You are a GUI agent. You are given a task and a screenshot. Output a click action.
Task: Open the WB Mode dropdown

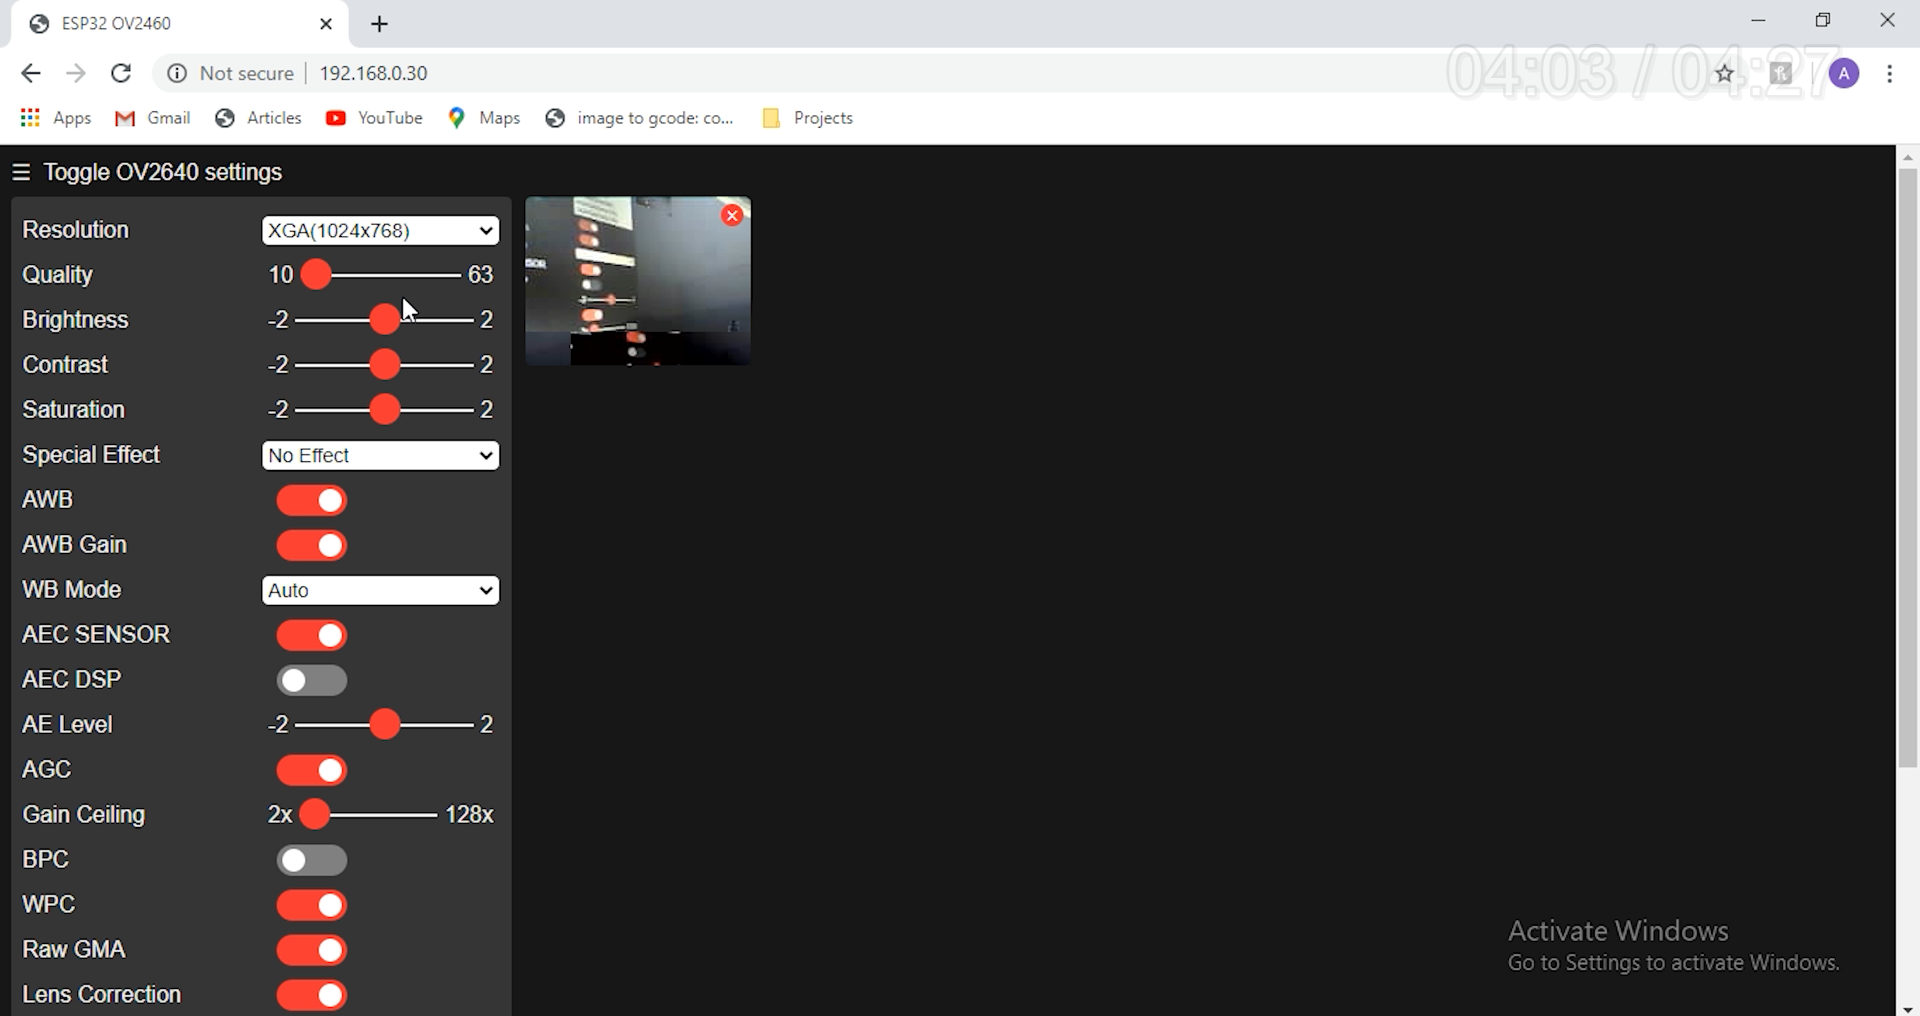(x=380, y=590)
